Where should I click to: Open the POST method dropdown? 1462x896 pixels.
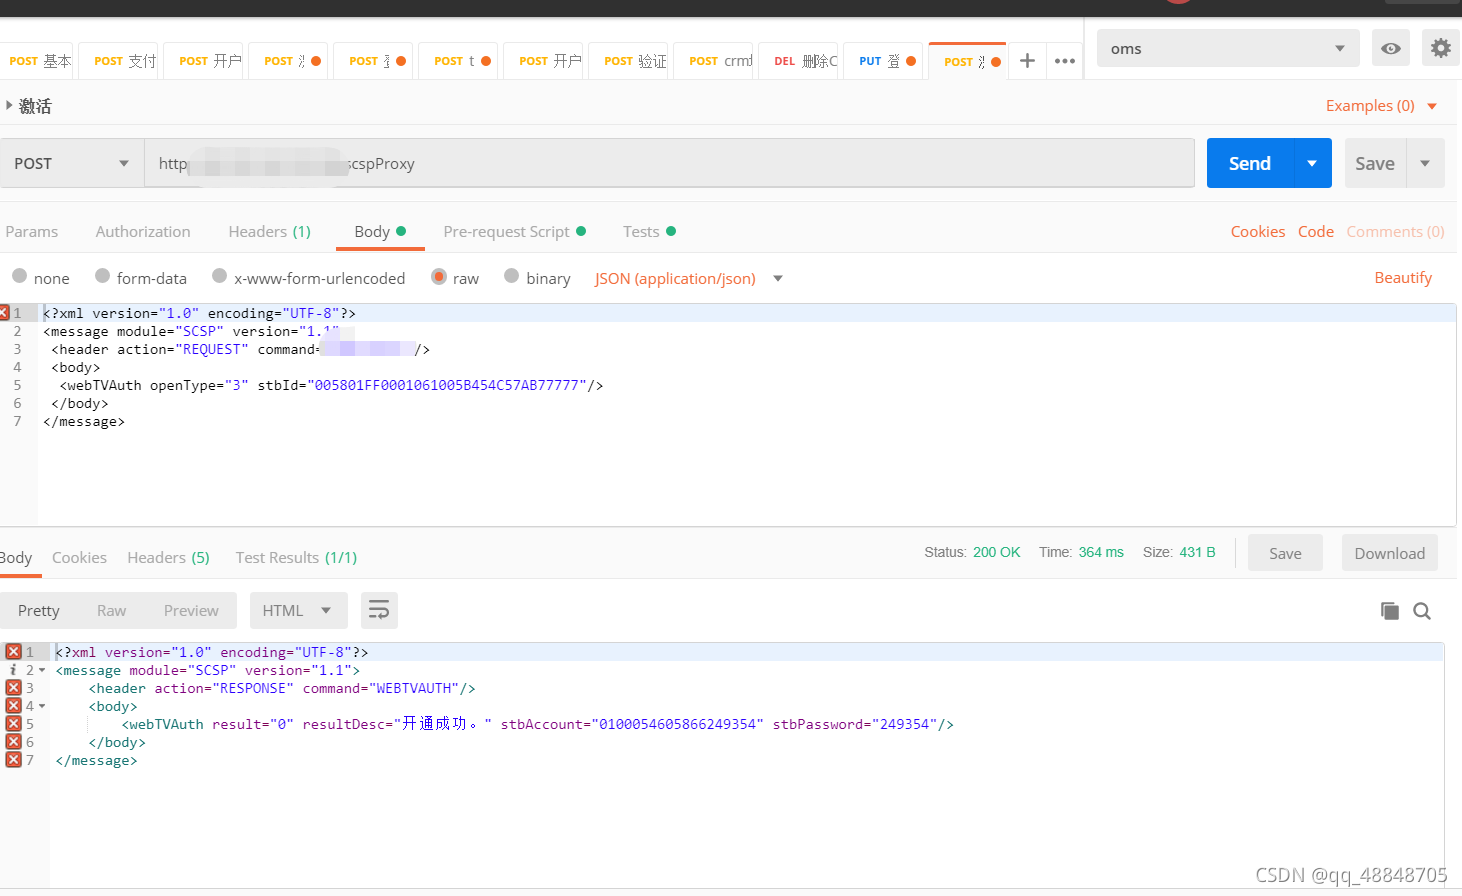72,163
